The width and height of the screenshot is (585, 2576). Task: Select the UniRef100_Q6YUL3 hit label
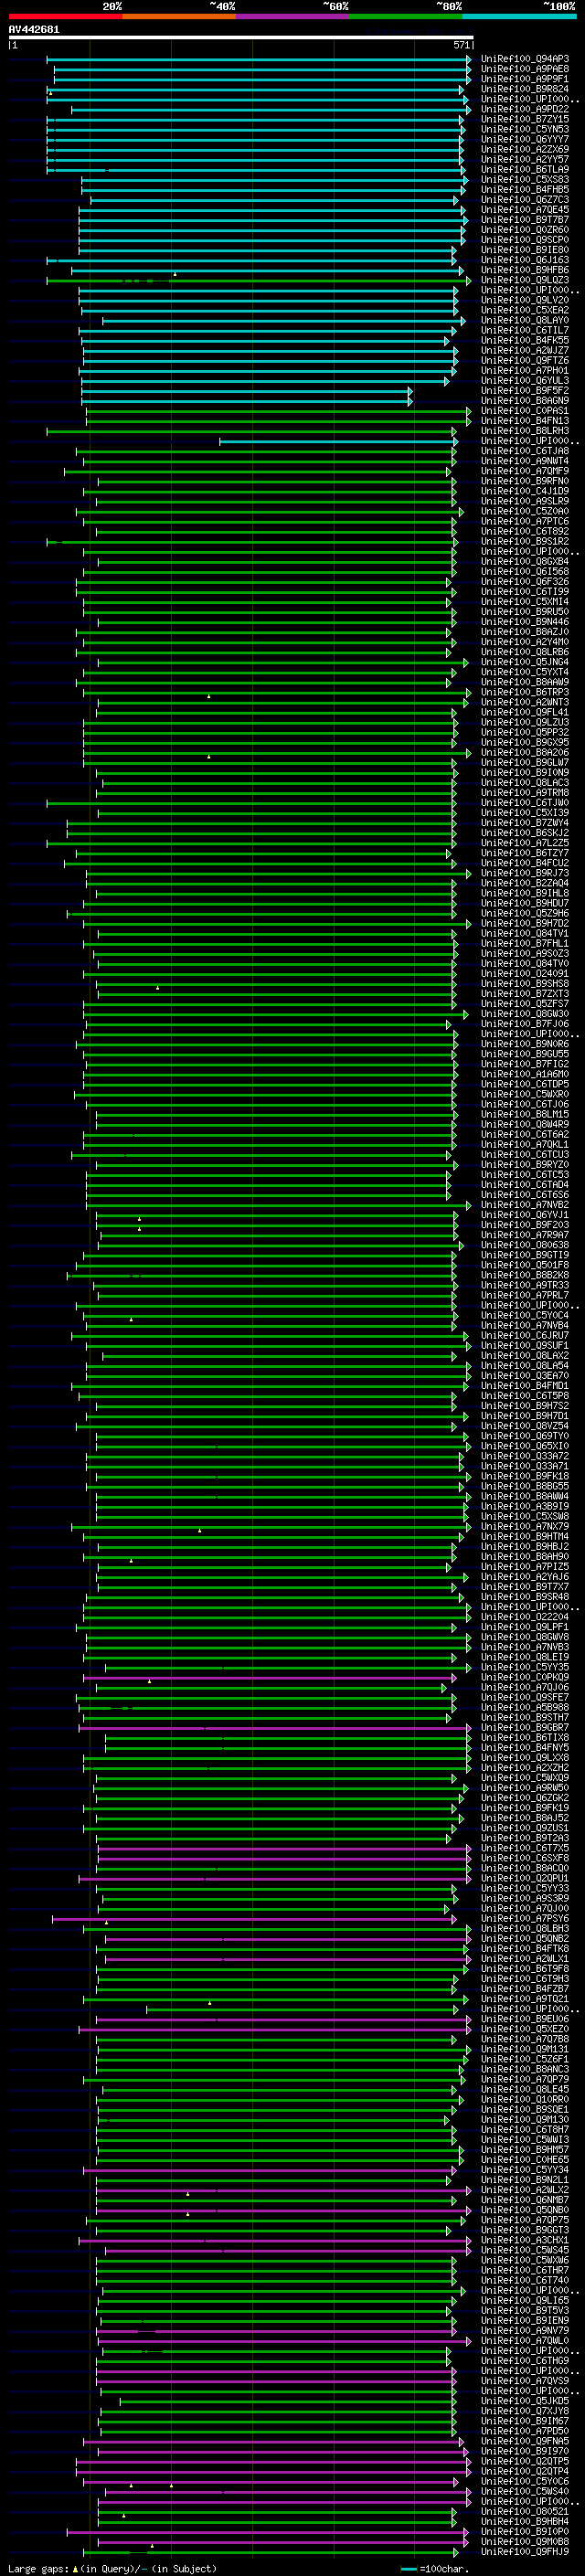pyautogui.click(x=525, y=381)
